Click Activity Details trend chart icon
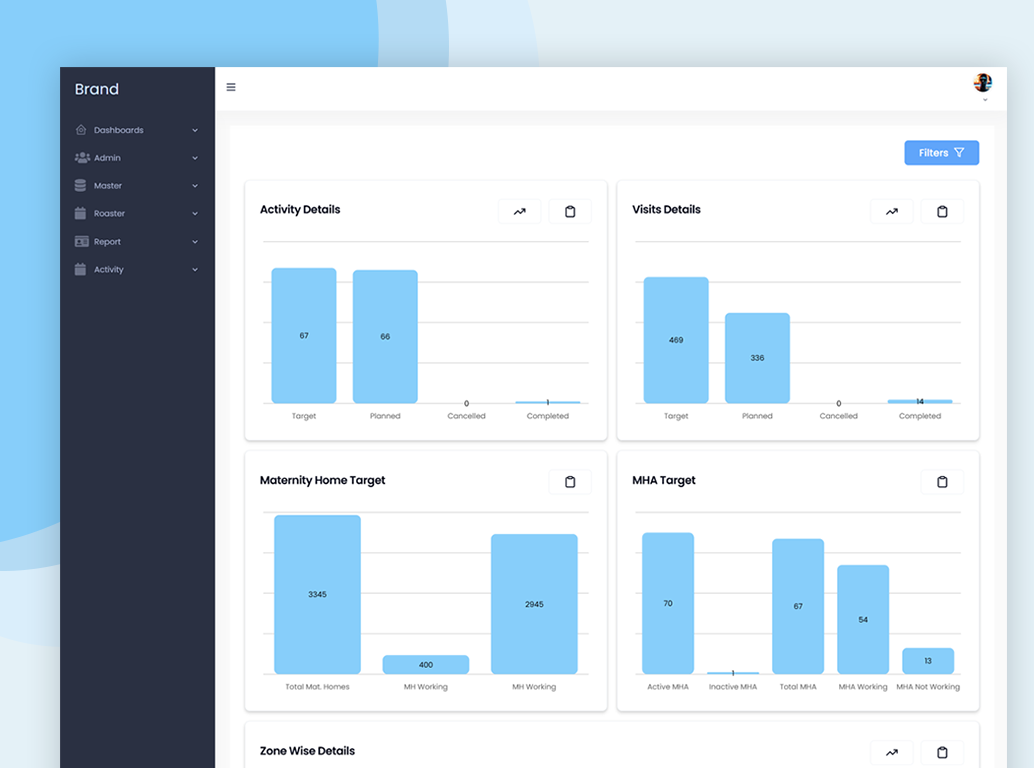The width and height of the screenshot is (1034, 768). (520, 212)
